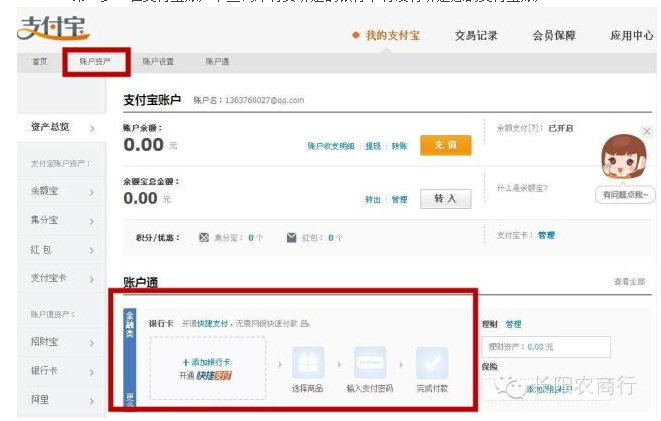This screenshot has width=661, height=421.
Task: Expand the chevron beside 红包 in sidebar
Action: pos(92,251)
